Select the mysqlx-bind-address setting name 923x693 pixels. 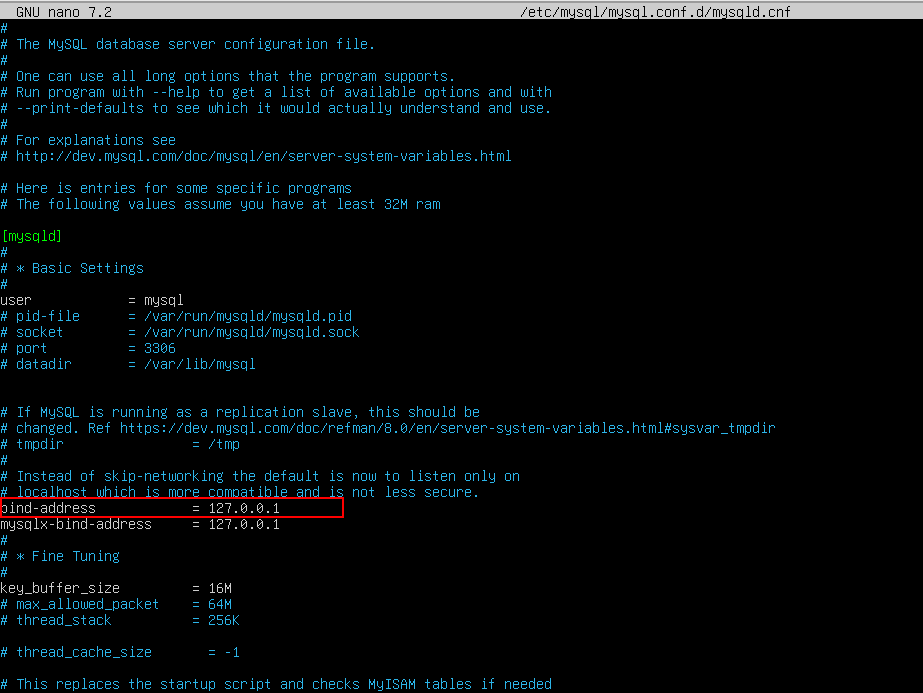(x=76, y=524)
